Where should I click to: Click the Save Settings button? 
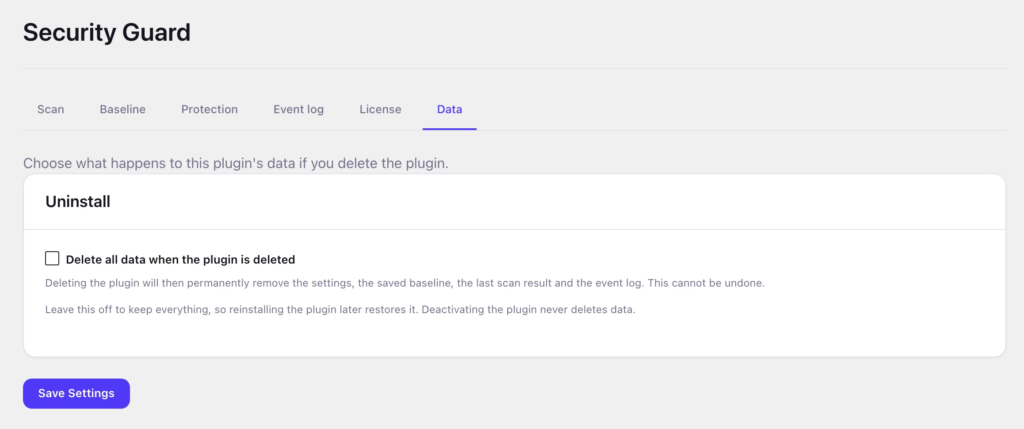coord(76,393)
